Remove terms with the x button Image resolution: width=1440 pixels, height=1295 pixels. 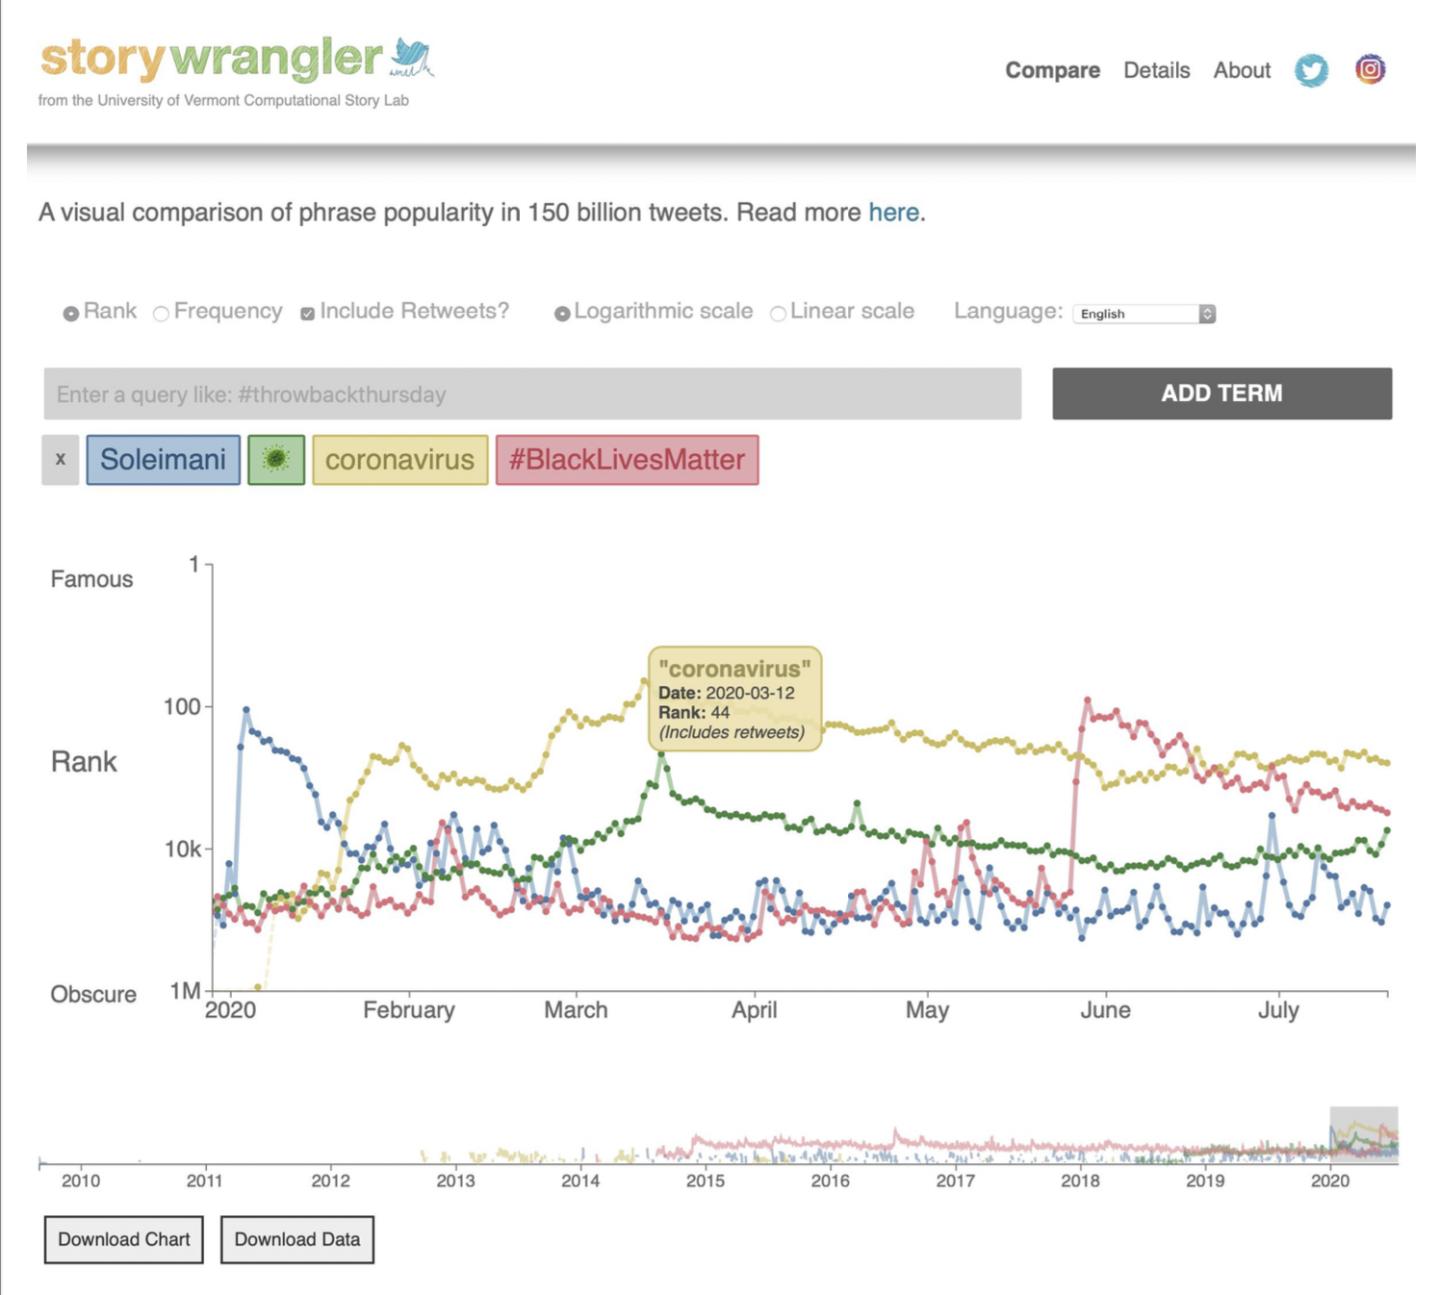60,460
